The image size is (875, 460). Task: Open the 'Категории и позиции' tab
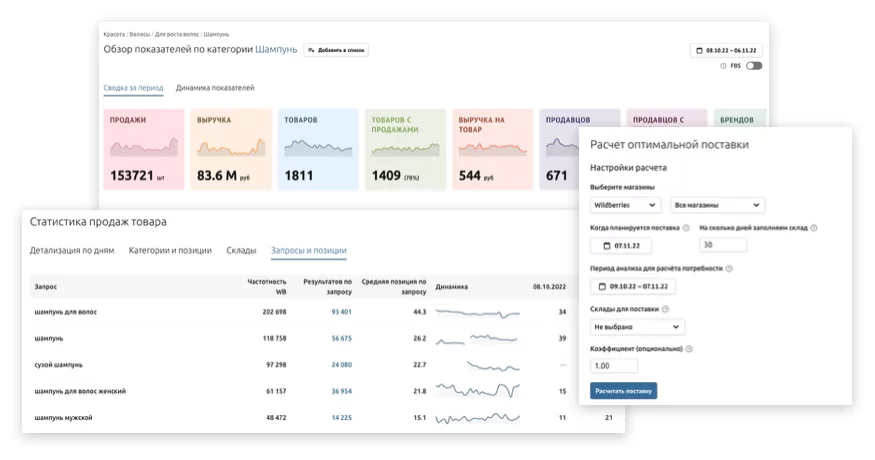pyautogui.click(x=170, y=250)
